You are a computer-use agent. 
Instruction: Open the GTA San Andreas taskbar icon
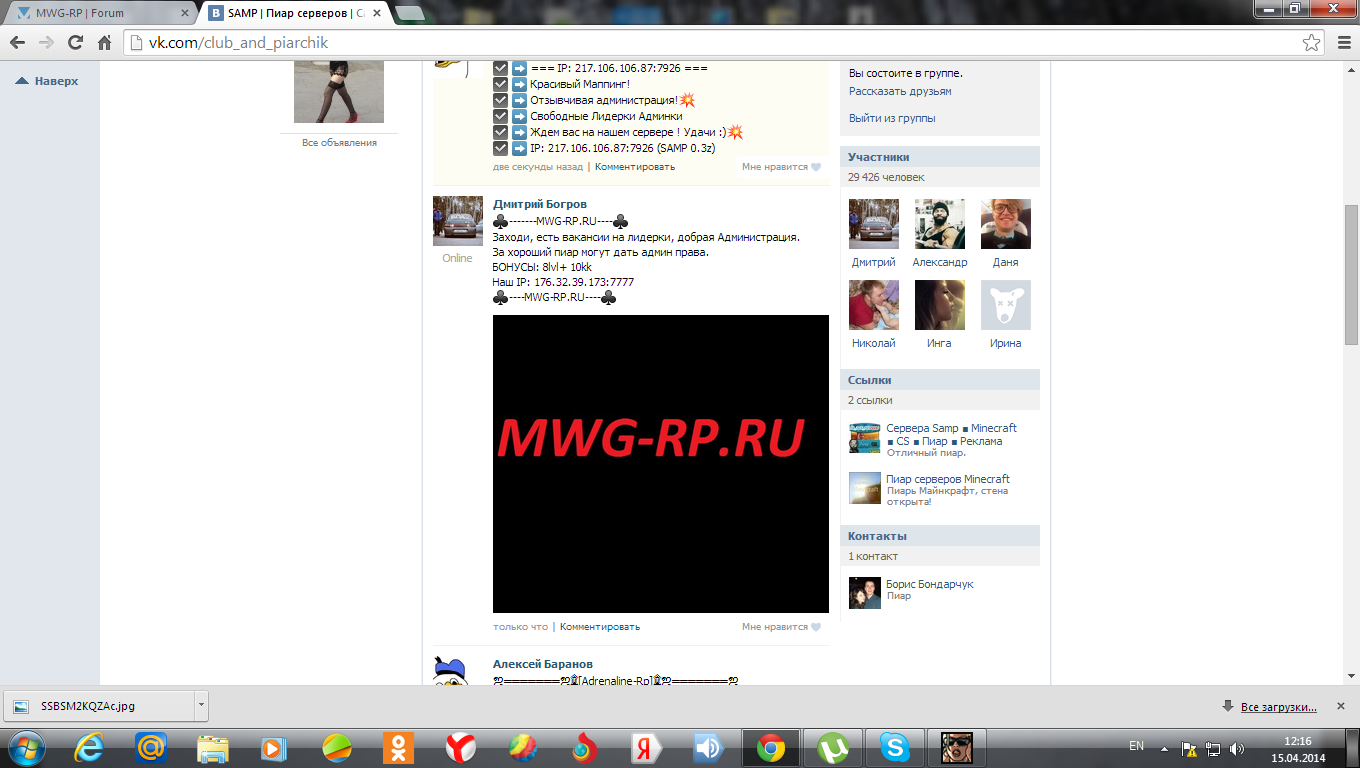[957, 748]
